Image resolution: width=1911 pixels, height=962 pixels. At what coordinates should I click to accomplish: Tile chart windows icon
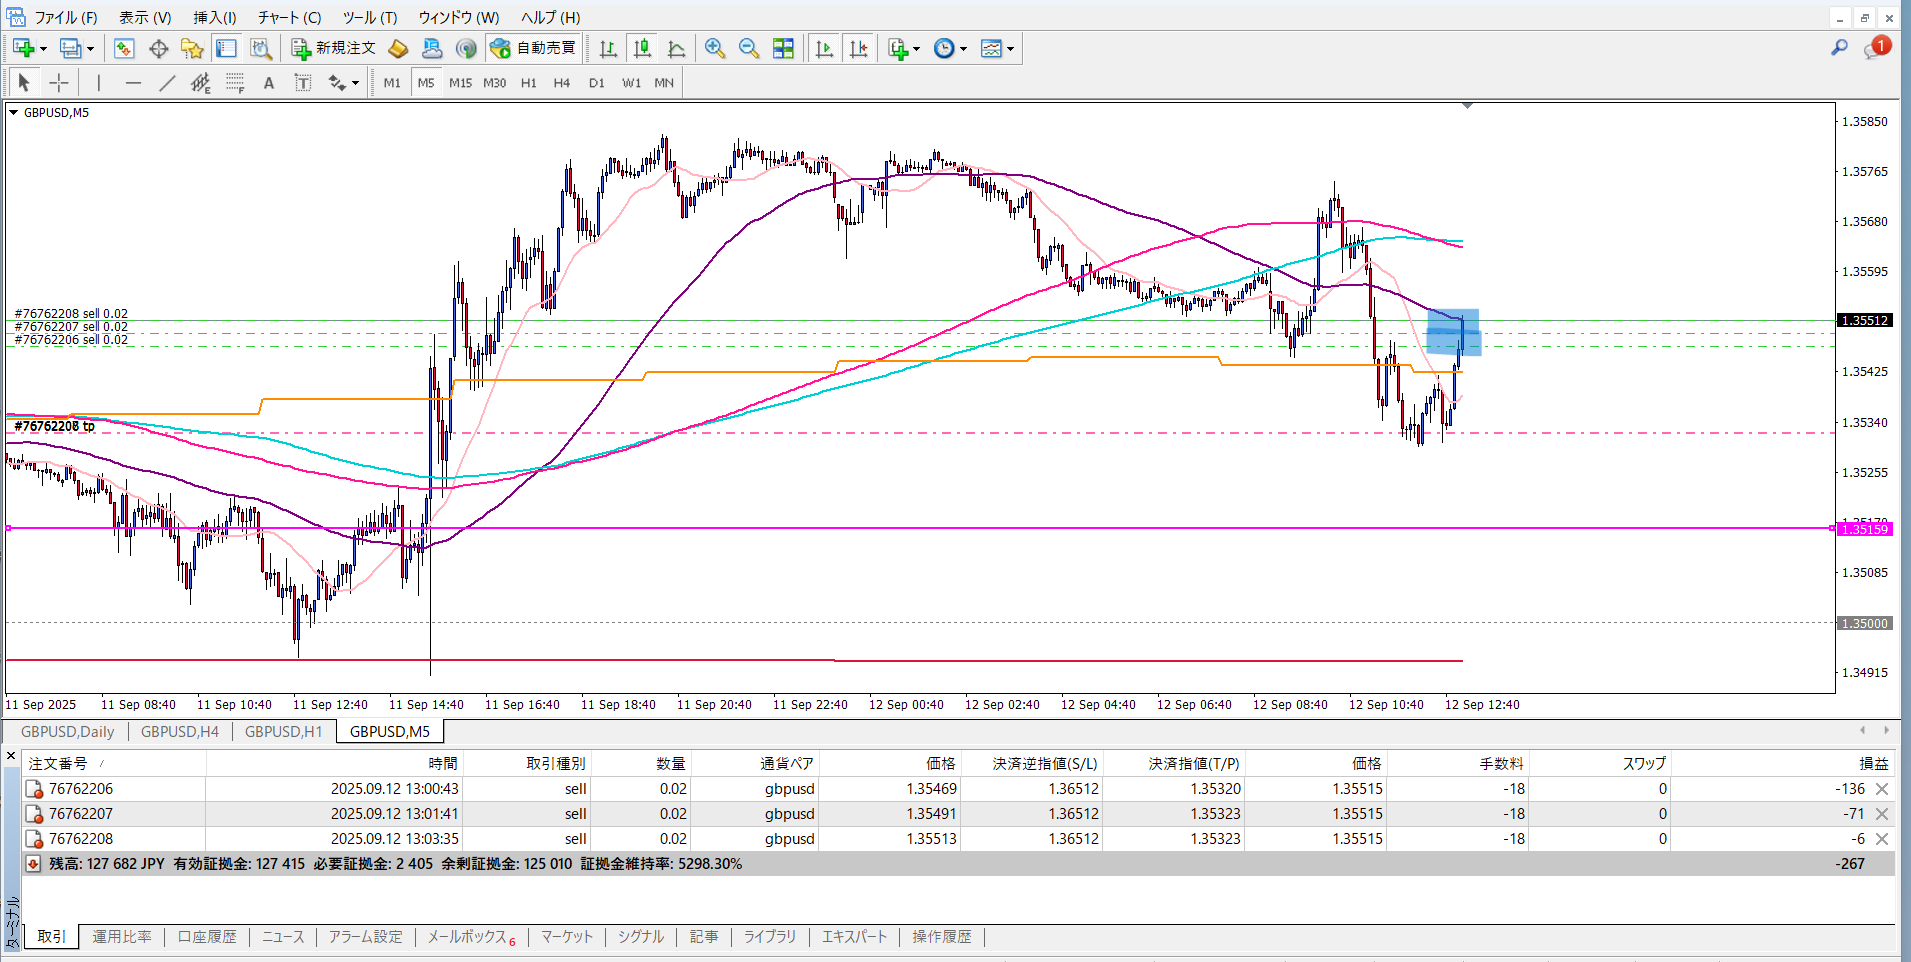[783, 48]
